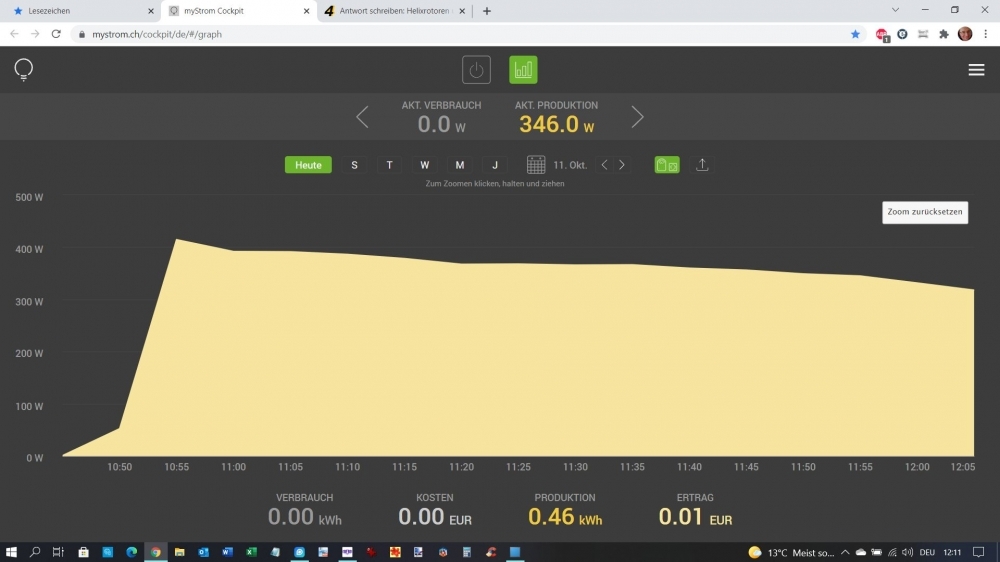Click the myStrom lightbulb logo
The image size is (1000, 562).
point(23,70)
